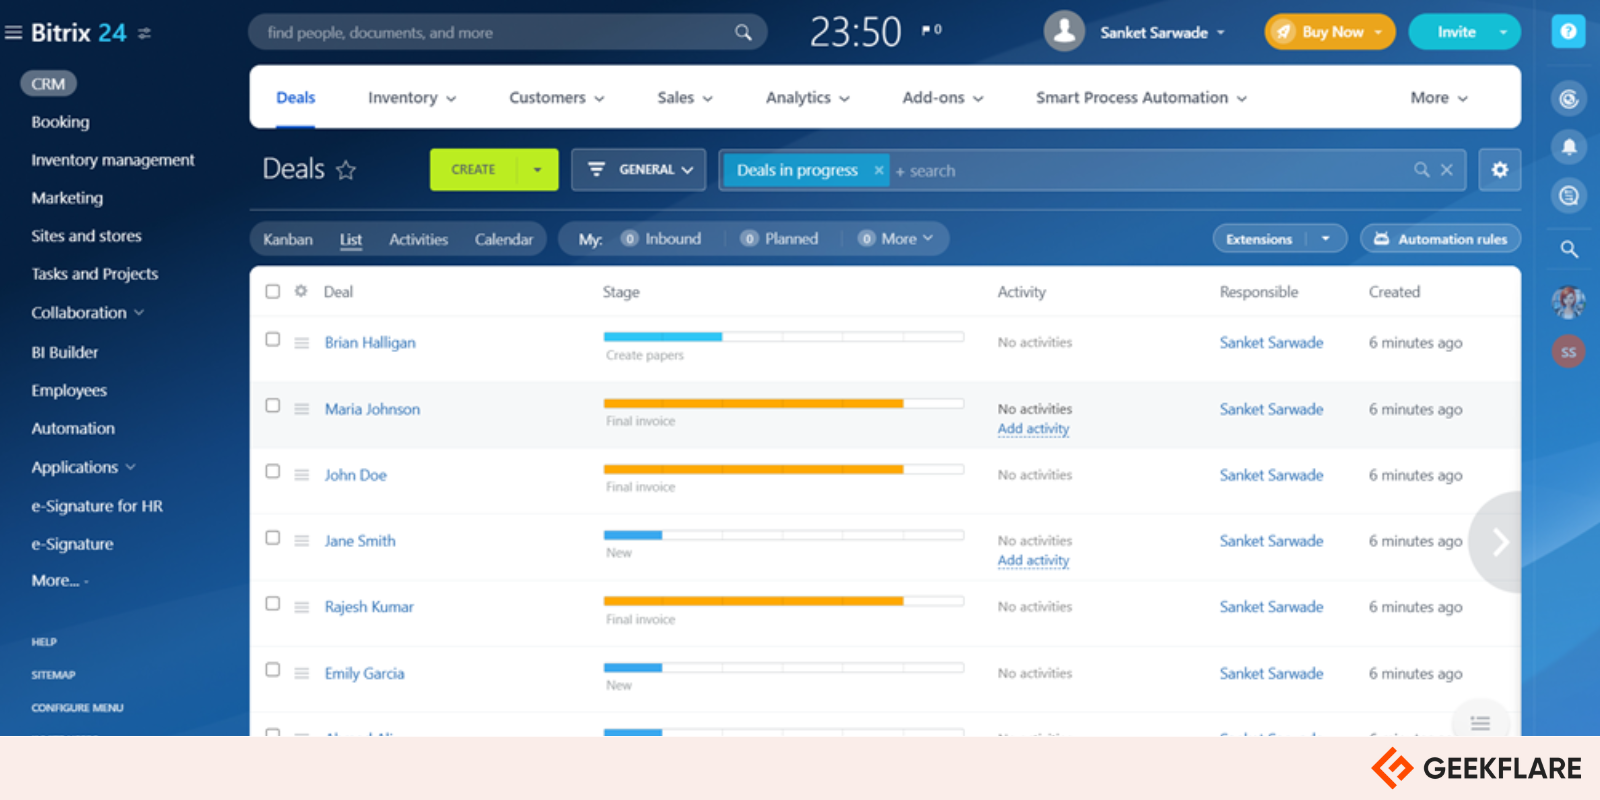Add Deals page to favorites star
1600x800 pixels.
346,170
